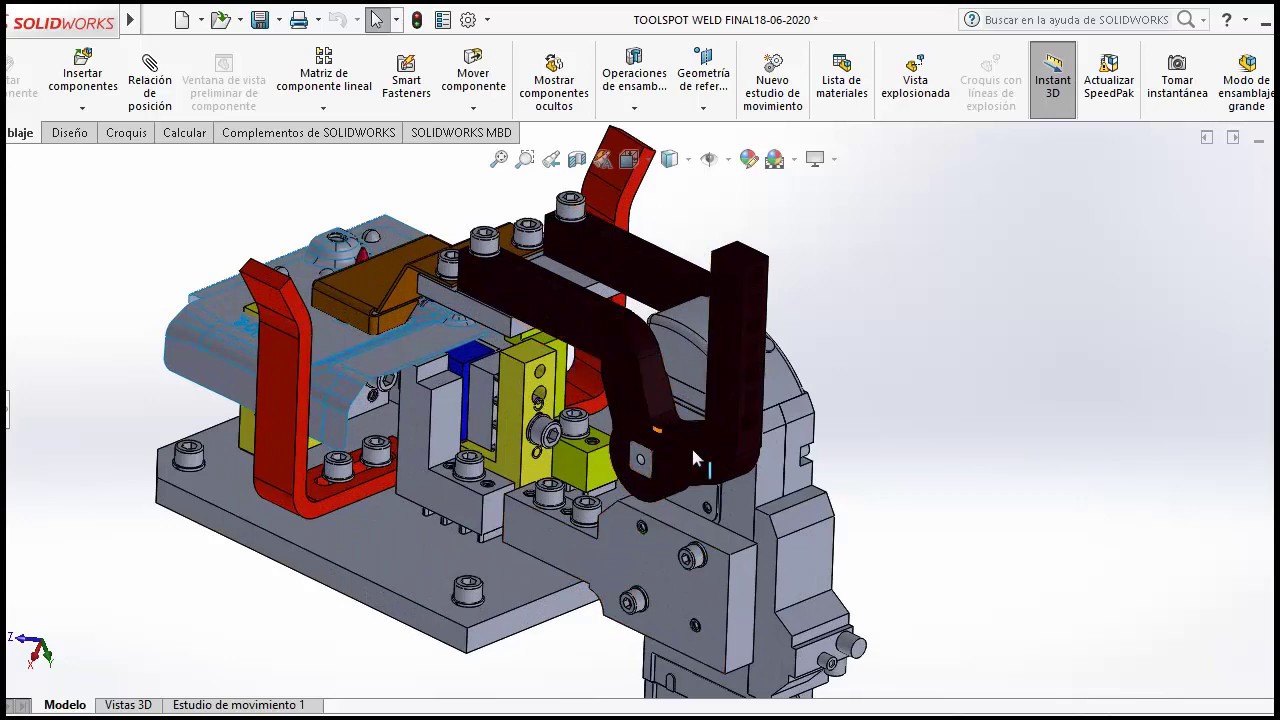Click the Edit appearance color ball icon

(x=748, y=159)
